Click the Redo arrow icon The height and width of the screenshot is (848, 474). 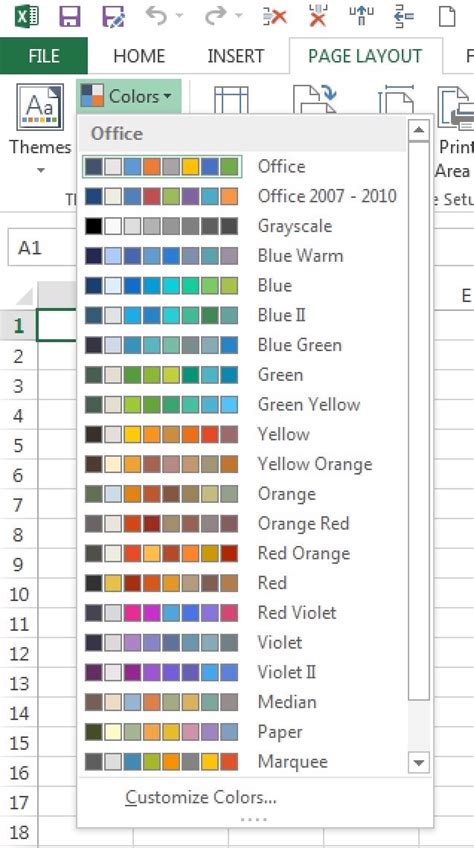tap(215, 16)
